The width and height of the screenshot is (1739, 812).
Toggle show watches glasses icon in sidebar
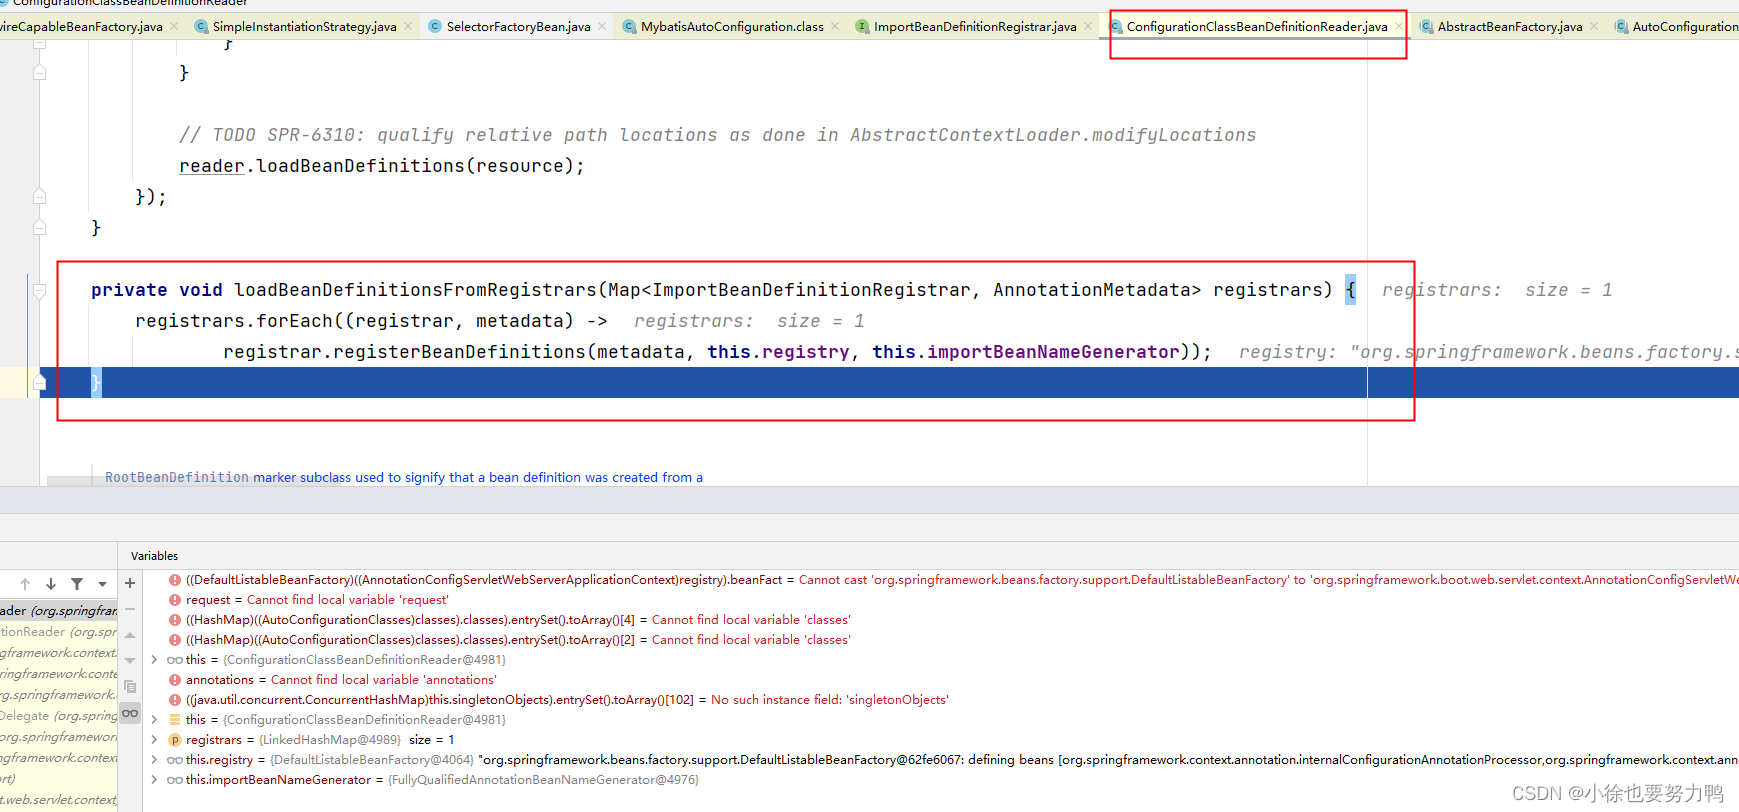(130, 713)
